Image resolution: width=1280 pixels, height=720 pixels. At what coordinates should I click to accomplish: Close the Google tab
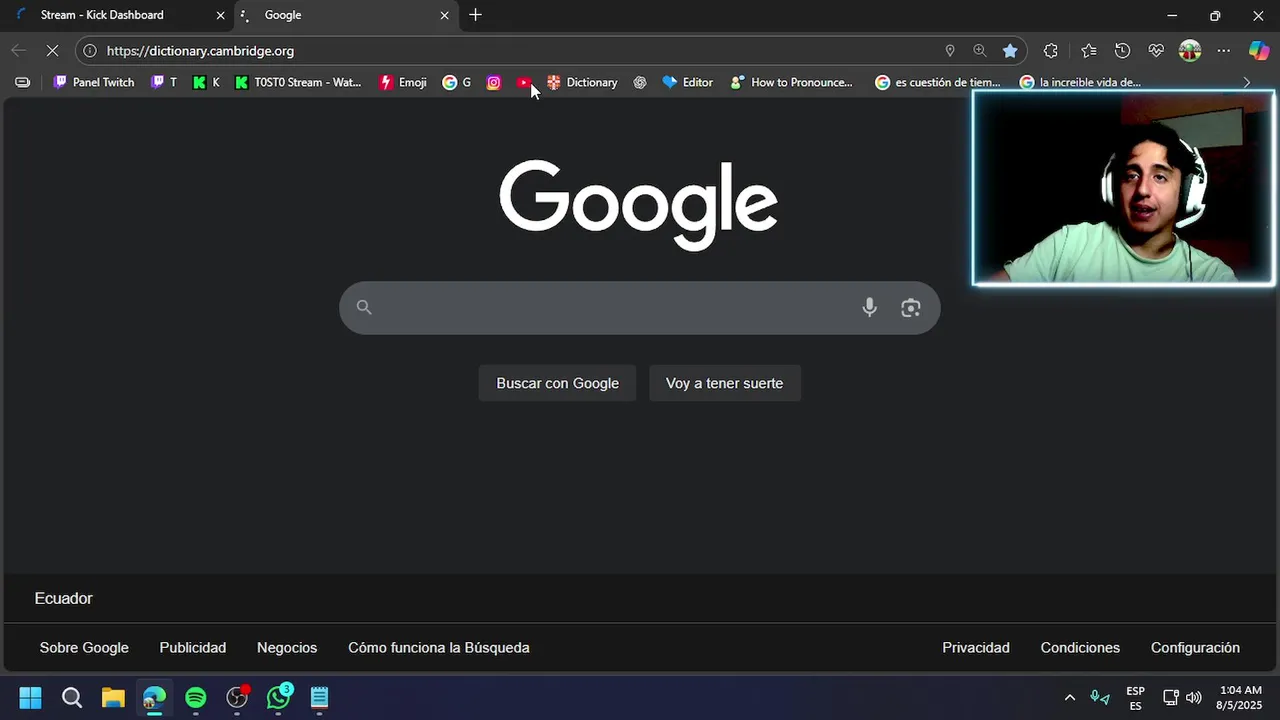click(x=445, y=15)
